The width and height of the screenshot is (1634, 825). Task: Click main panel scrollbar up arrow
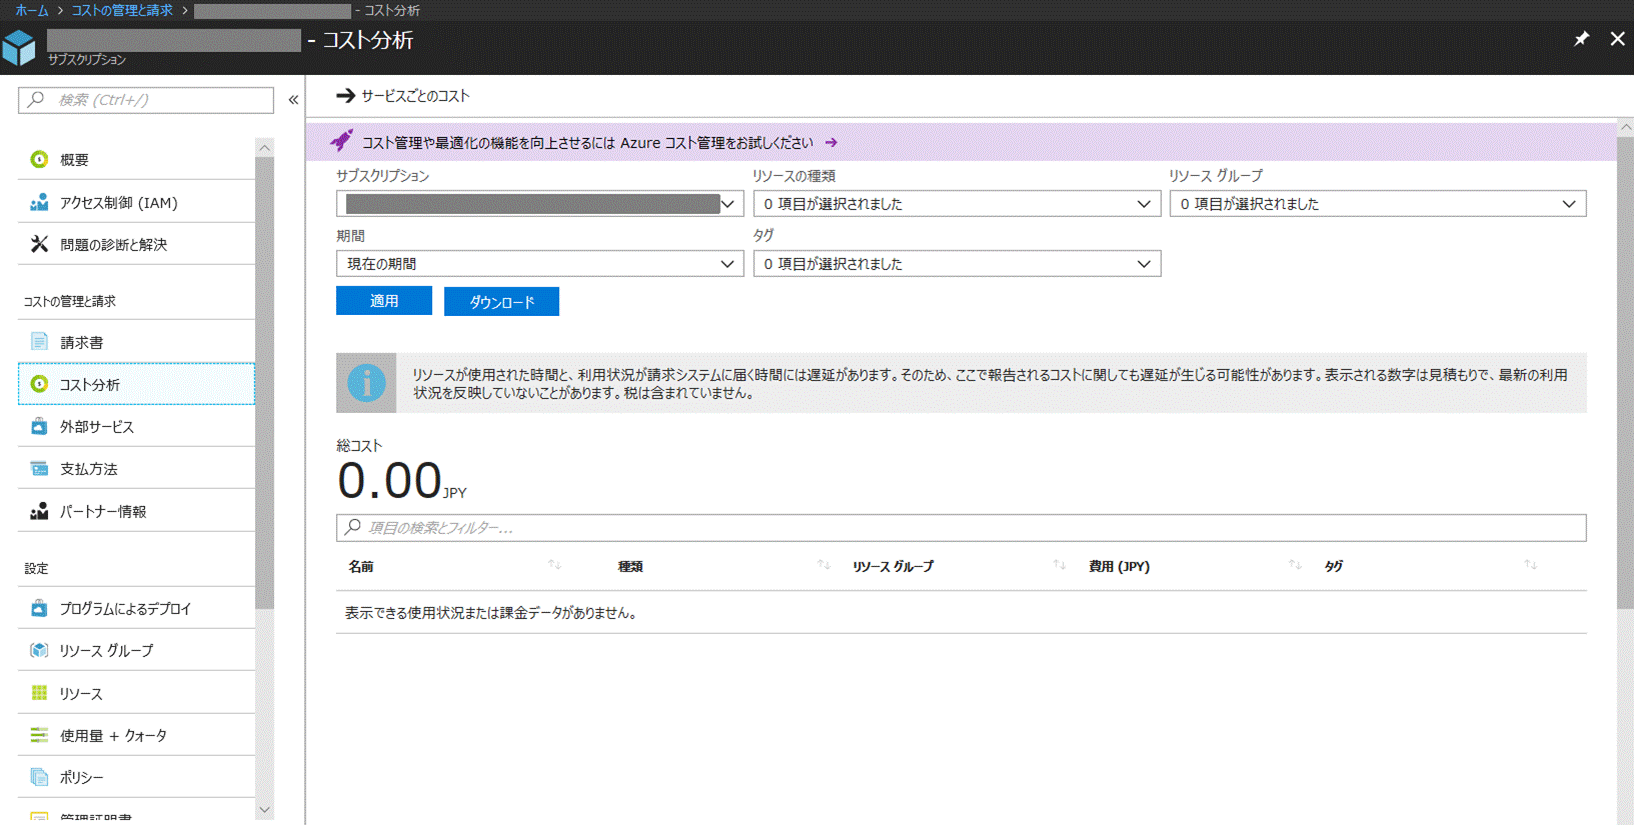tap(1625, 128)
